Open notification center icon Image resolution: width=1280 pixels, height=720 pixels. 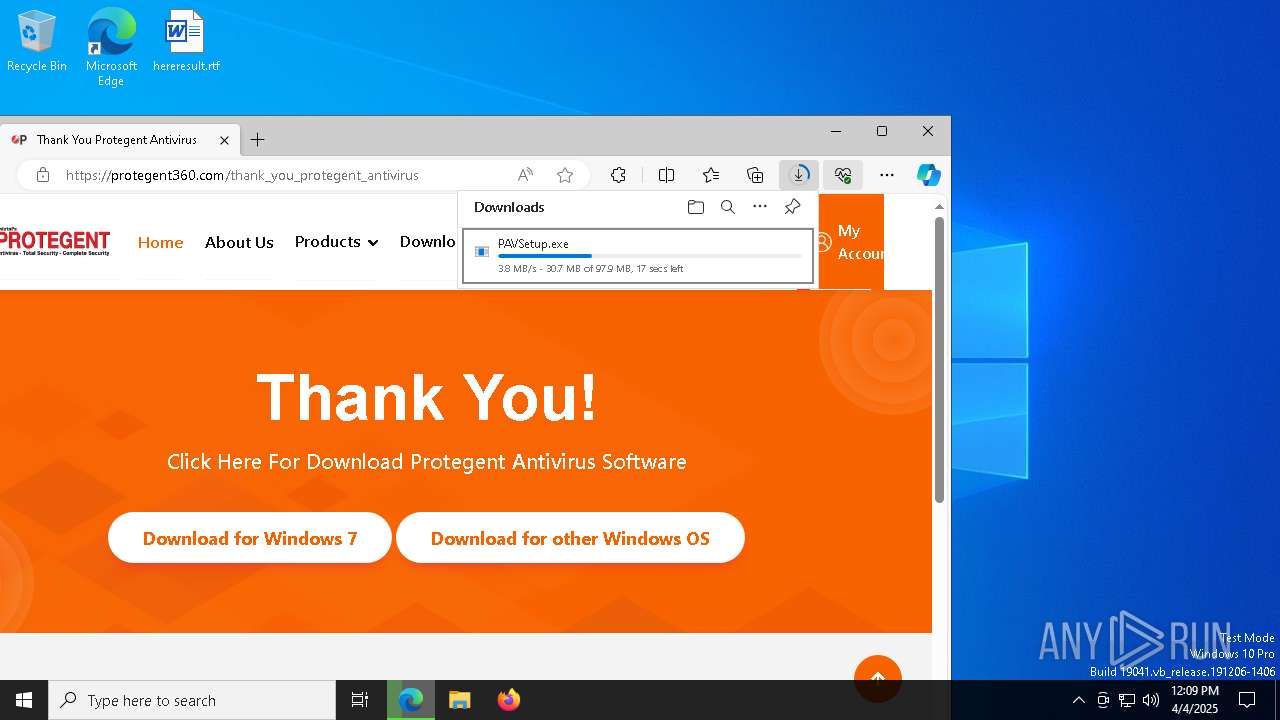pos(1247,700)
